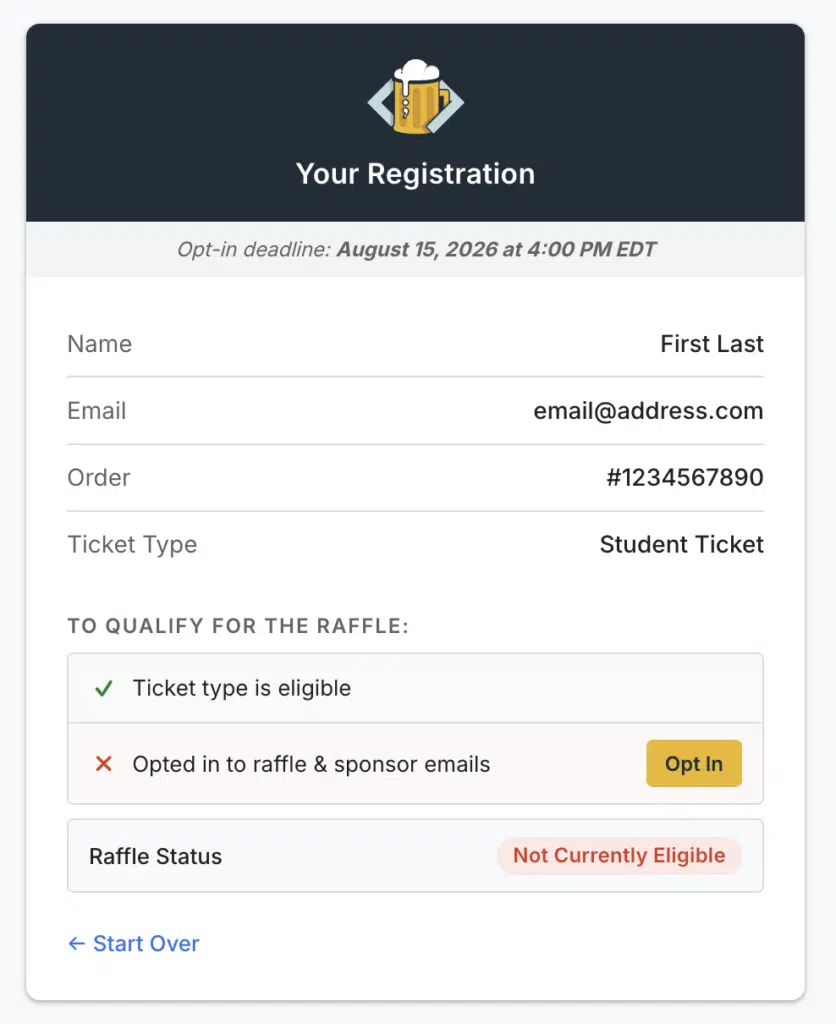The width and height of the screenshot is (836, 1024).
Task: Click the Ticket Type field label
Action: [x=132, y=545]
